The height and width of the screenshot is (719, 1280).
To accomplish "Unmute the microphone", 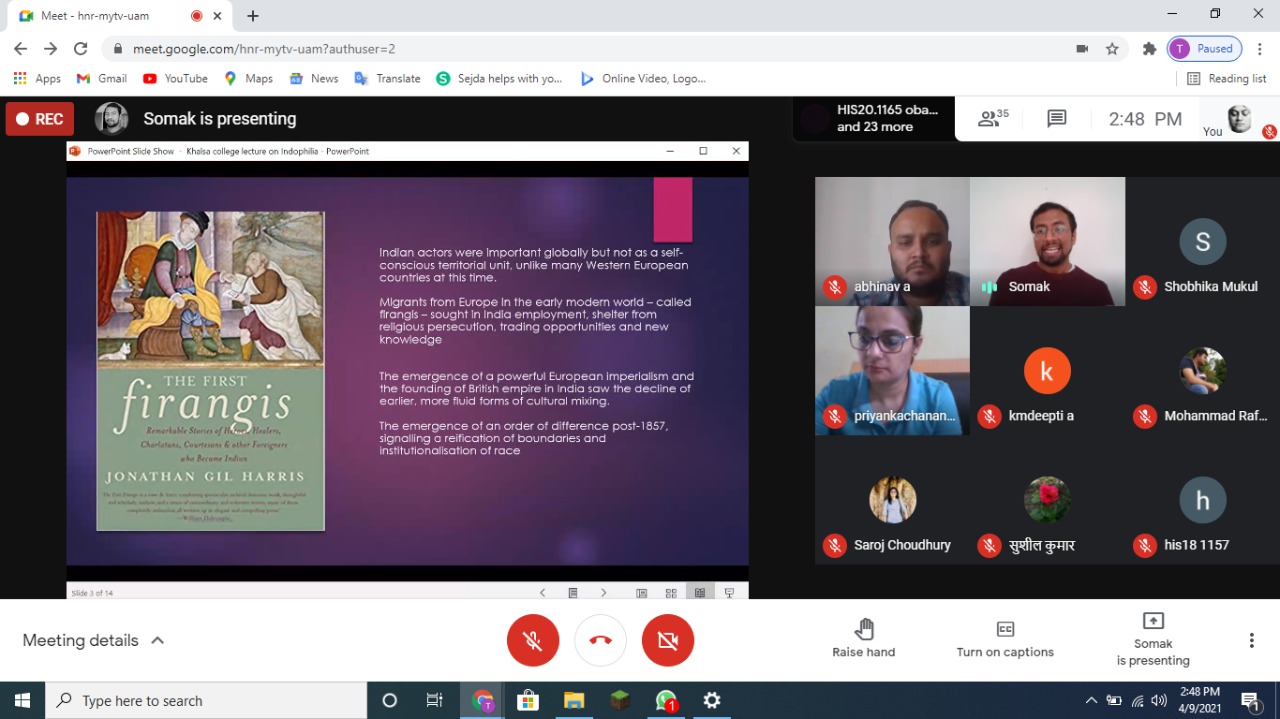I will click(x=532, y=641).
